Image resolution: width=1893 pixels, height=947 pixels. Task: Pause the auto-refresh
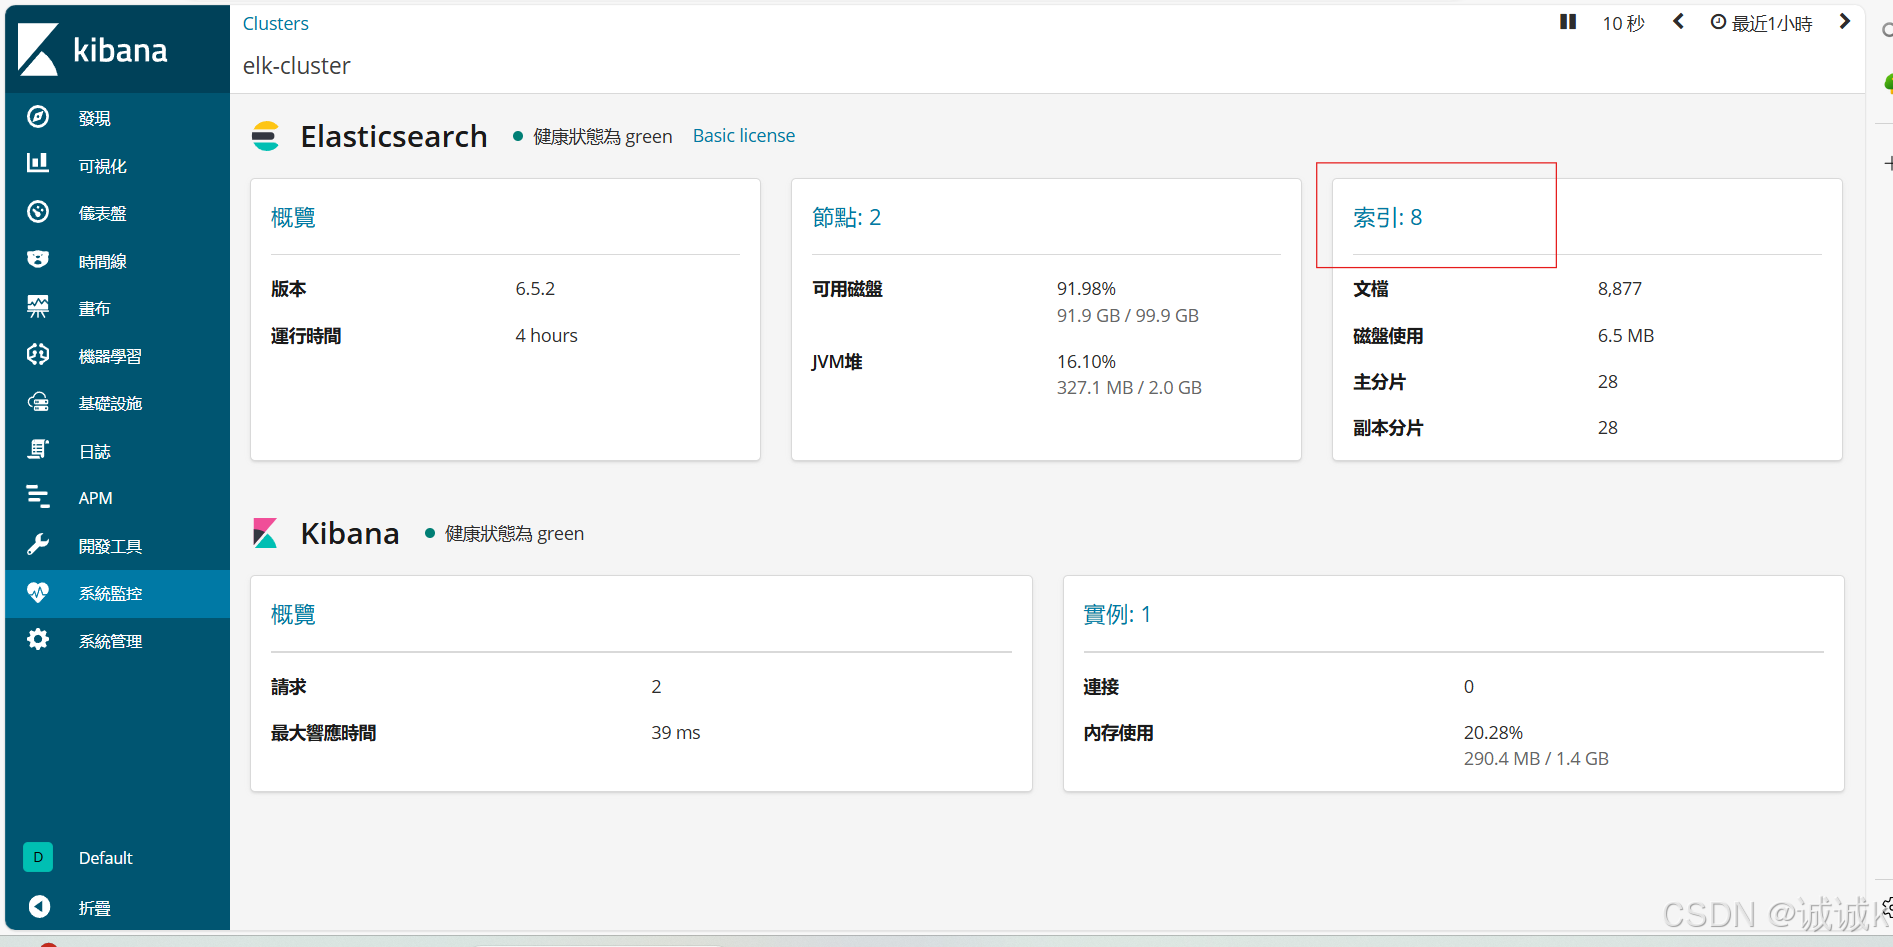tap(1568, 22)
